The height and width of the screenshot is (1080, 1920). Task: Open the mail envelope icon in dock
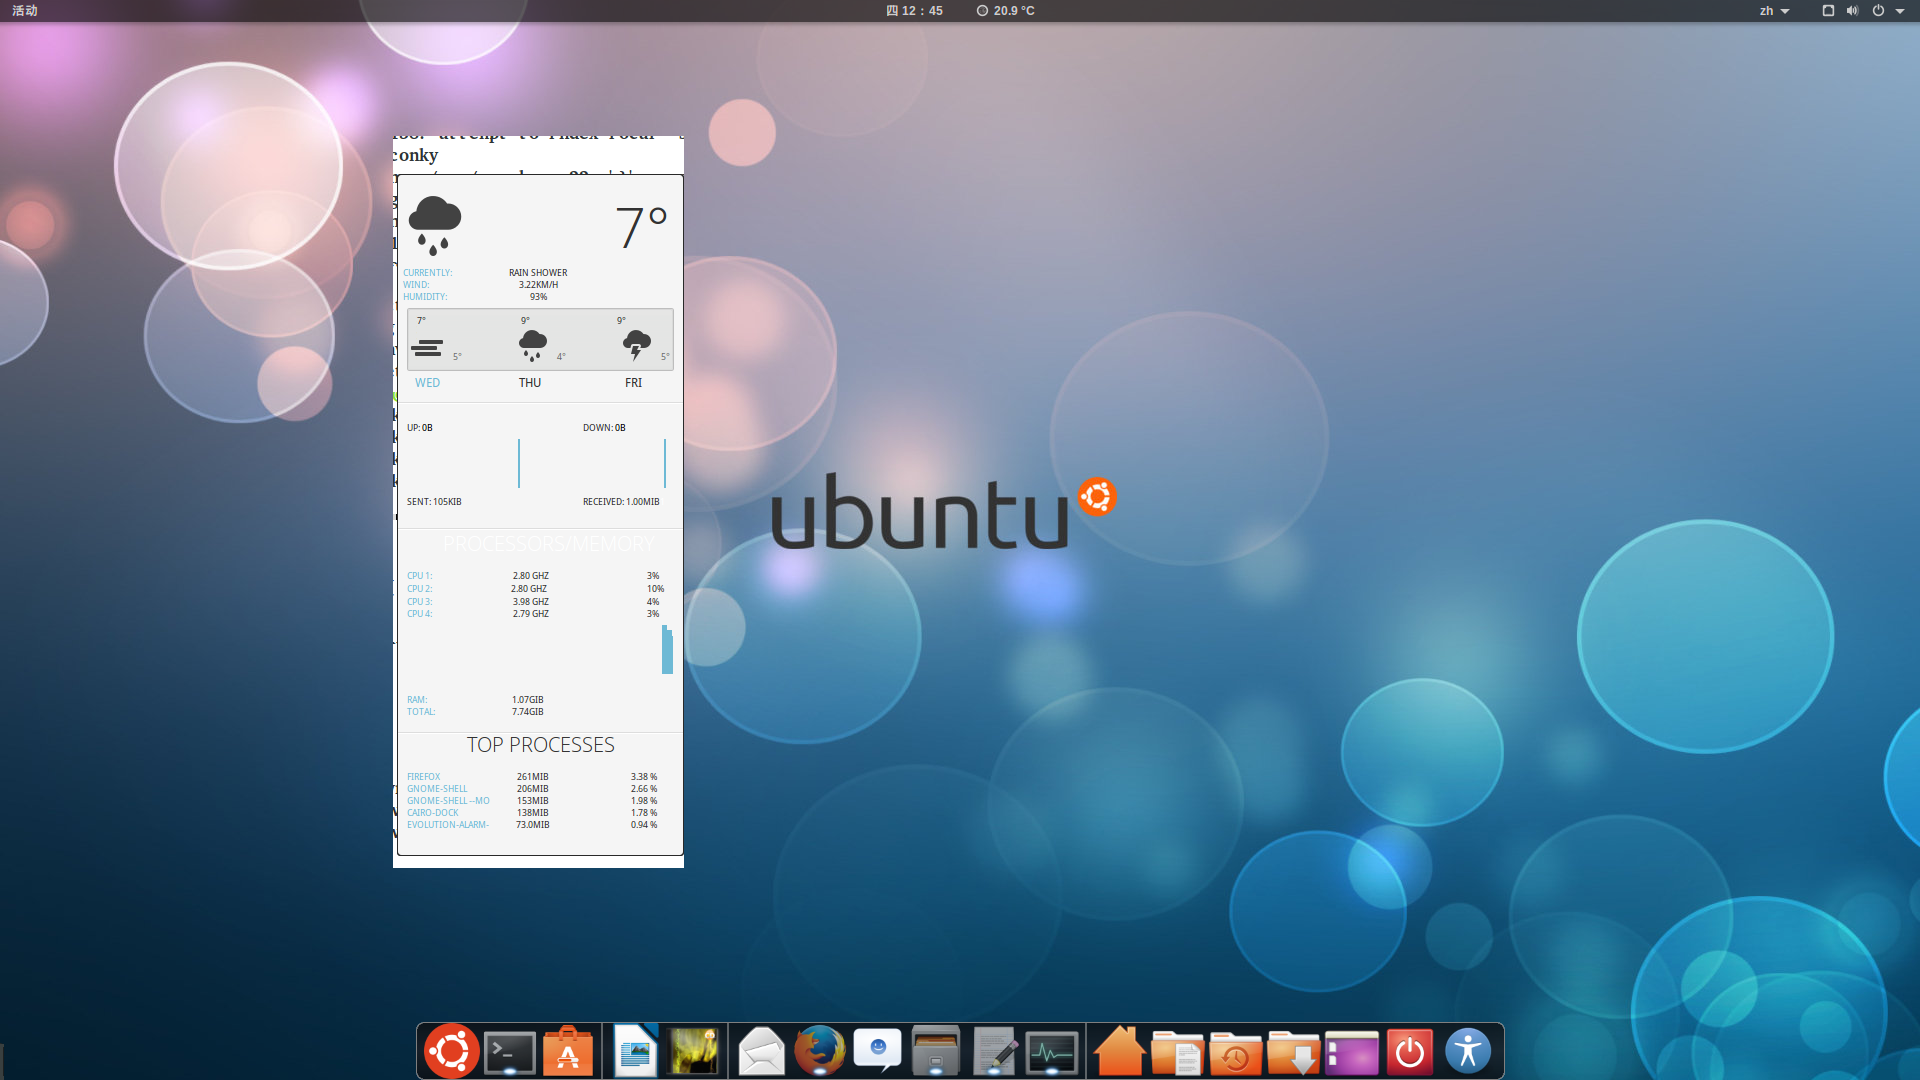point(761,1052)
